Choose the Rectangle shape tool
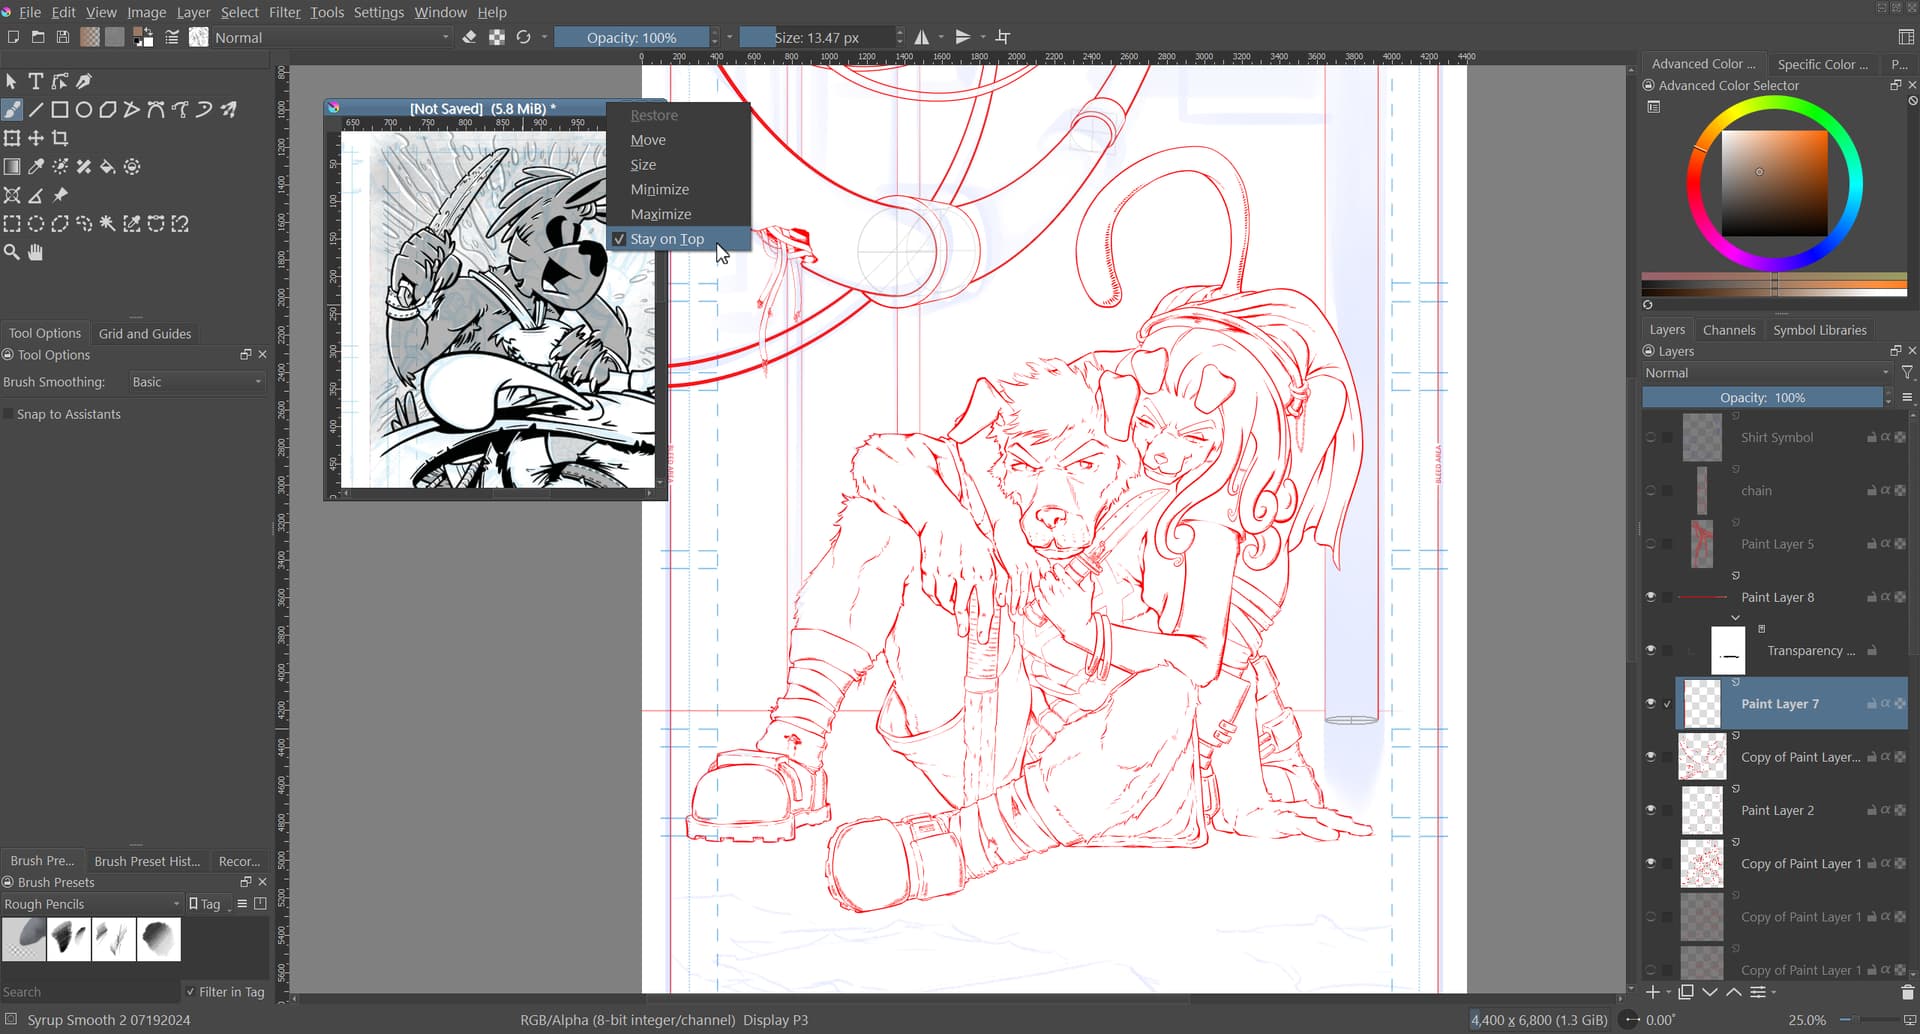 tap(60, 110)
